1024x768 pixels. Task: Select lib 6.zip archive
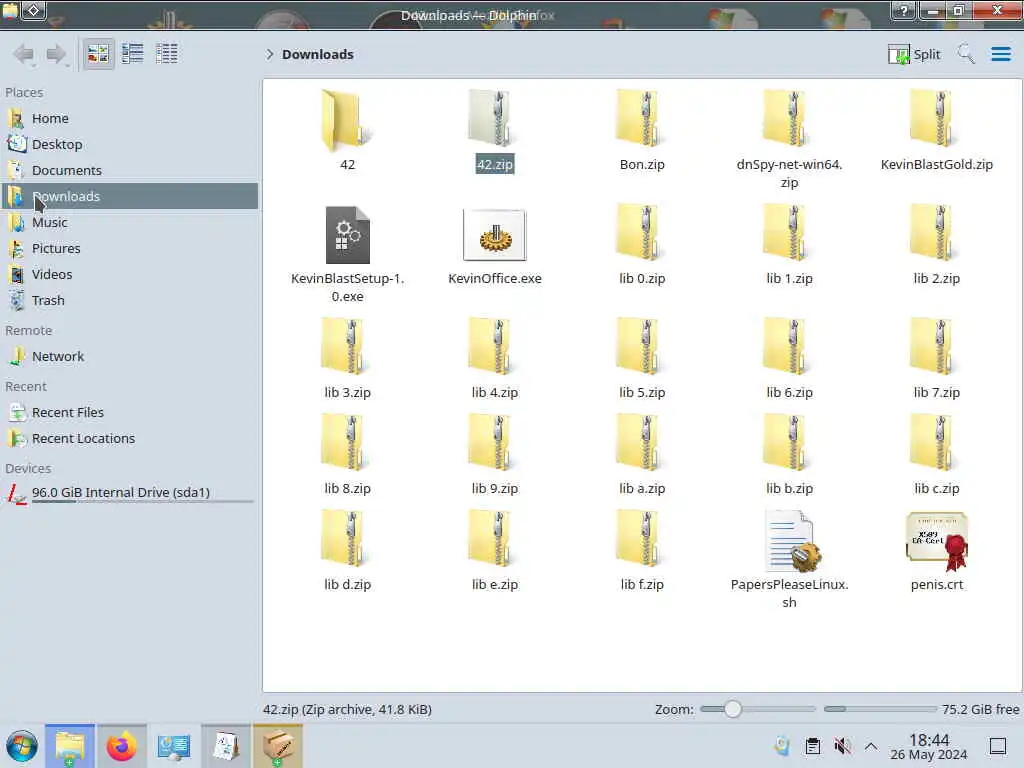point(790,358)
